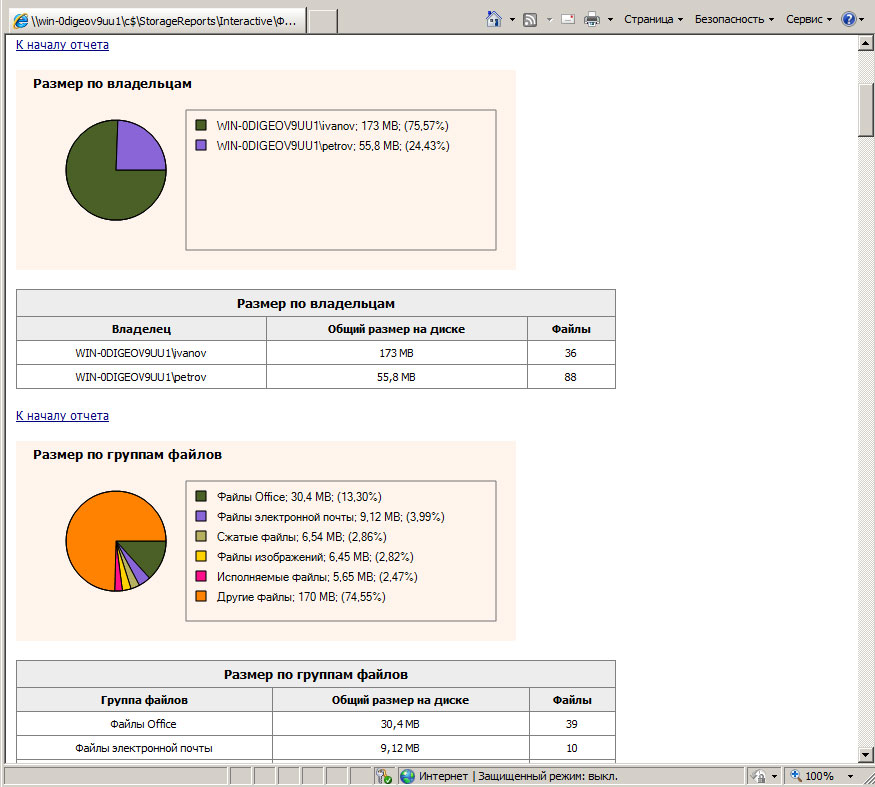The height and width of the screenshot is (787, 875).
Task: Click 'К началу отчета' link below owners table
Action: click(x=62, y=416)
